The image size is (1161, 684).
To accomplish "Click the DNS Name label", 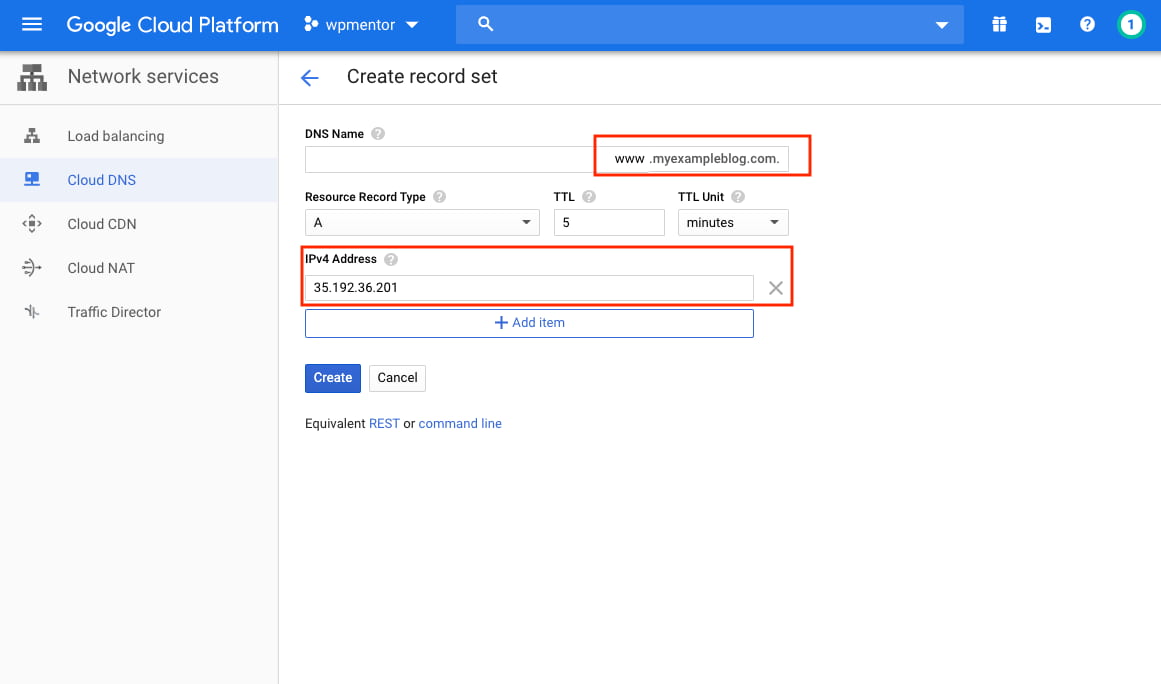I will 334,134.
